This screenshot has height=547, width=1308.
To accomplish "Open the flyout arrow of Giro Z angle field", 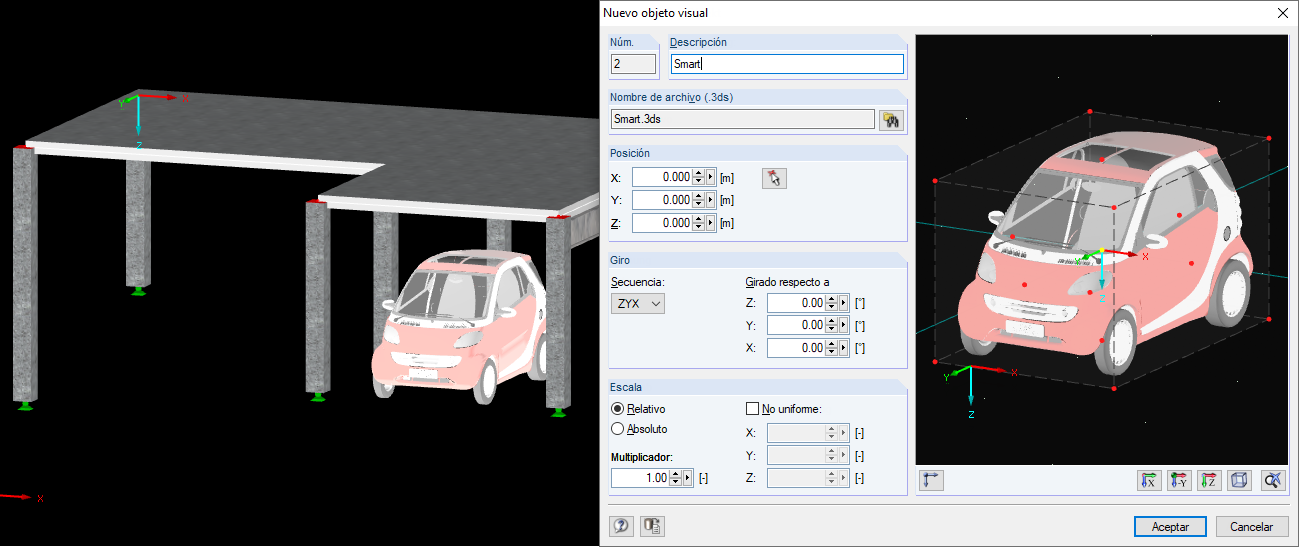I will (845, 303).
